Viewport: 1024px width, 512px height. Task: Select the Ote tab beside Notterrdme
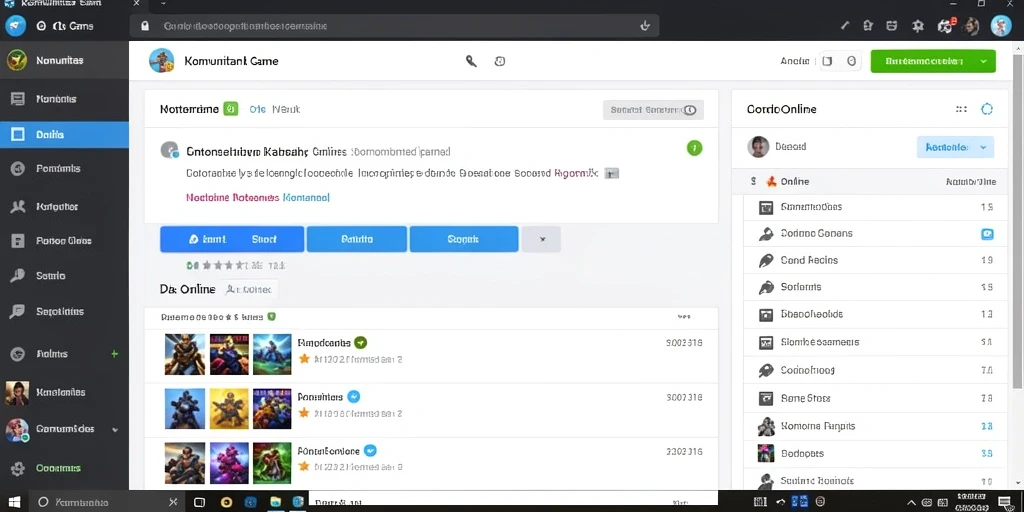click(x=257, y=109)
